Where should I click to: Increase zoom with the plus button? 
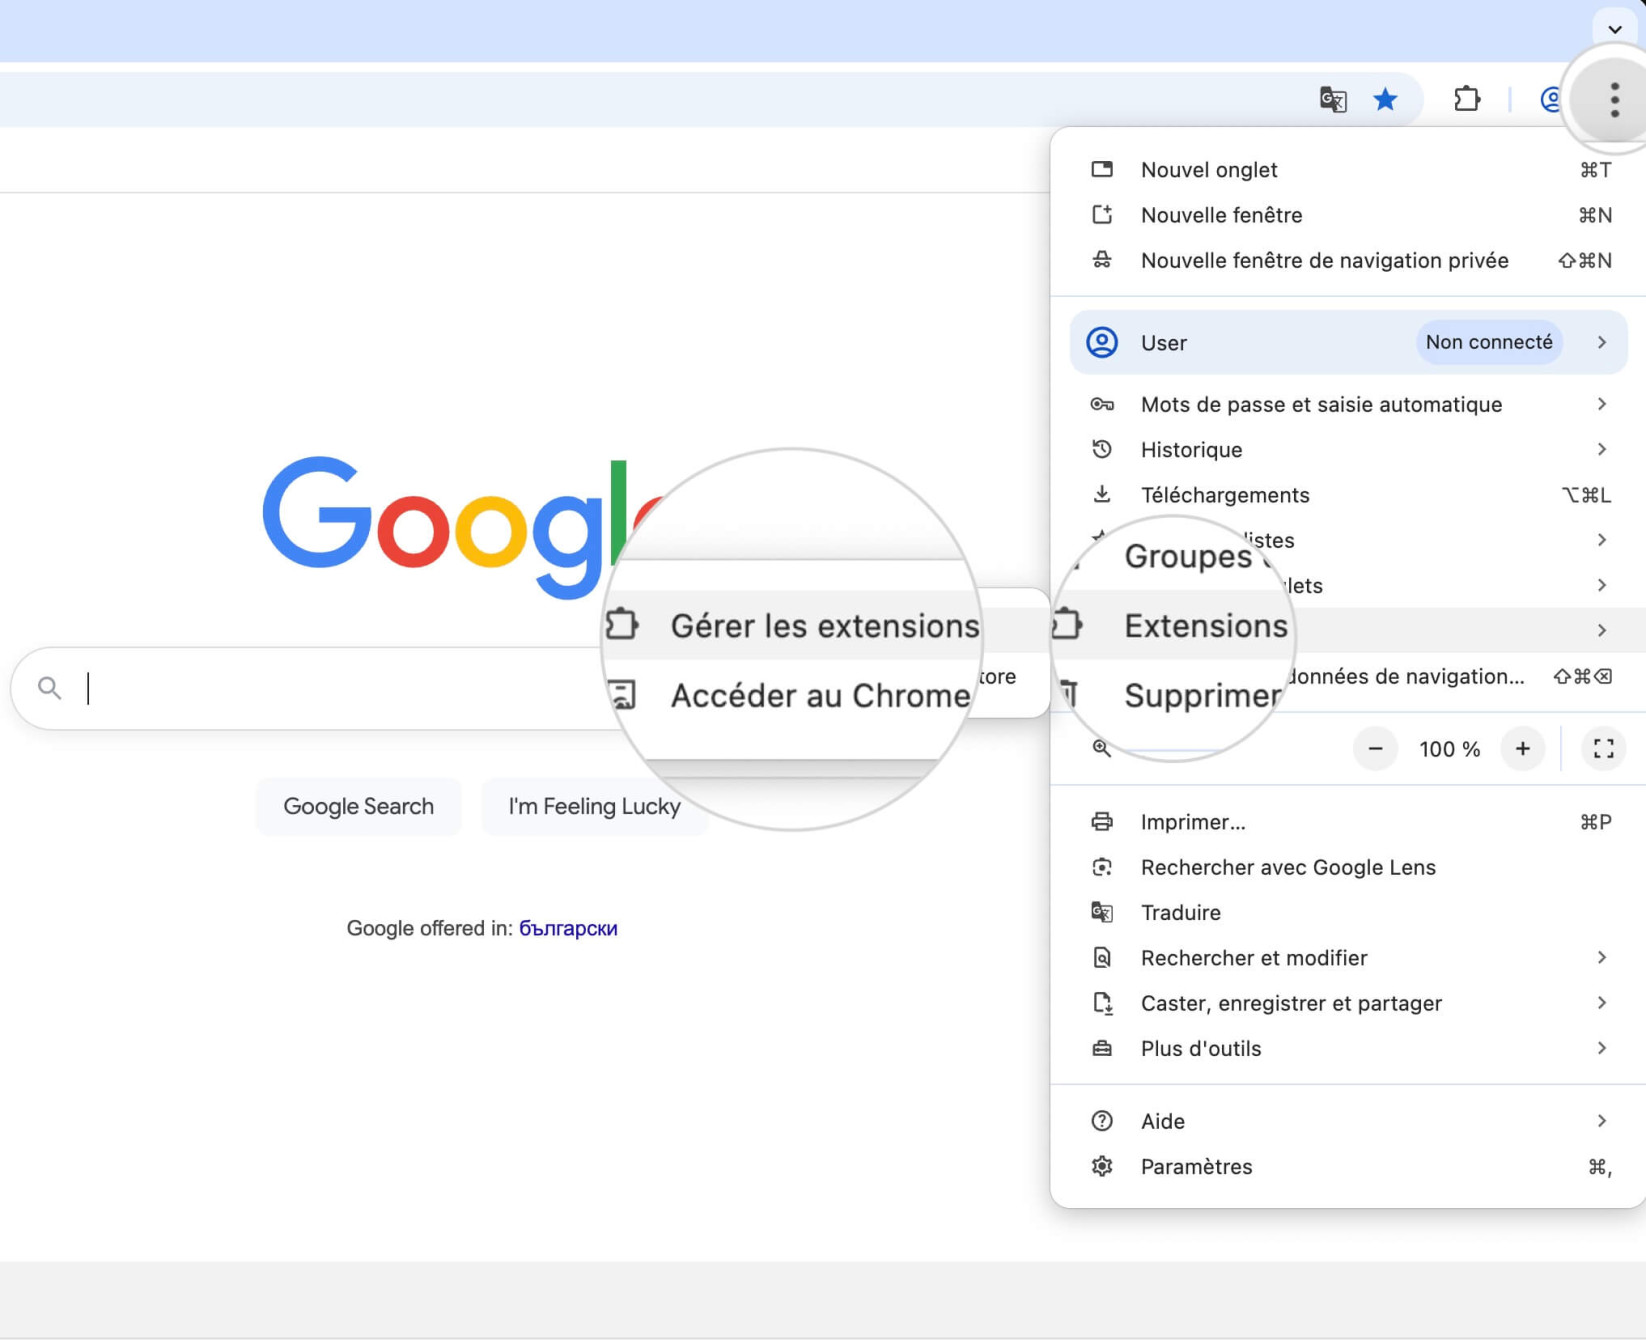point(1522,749)
